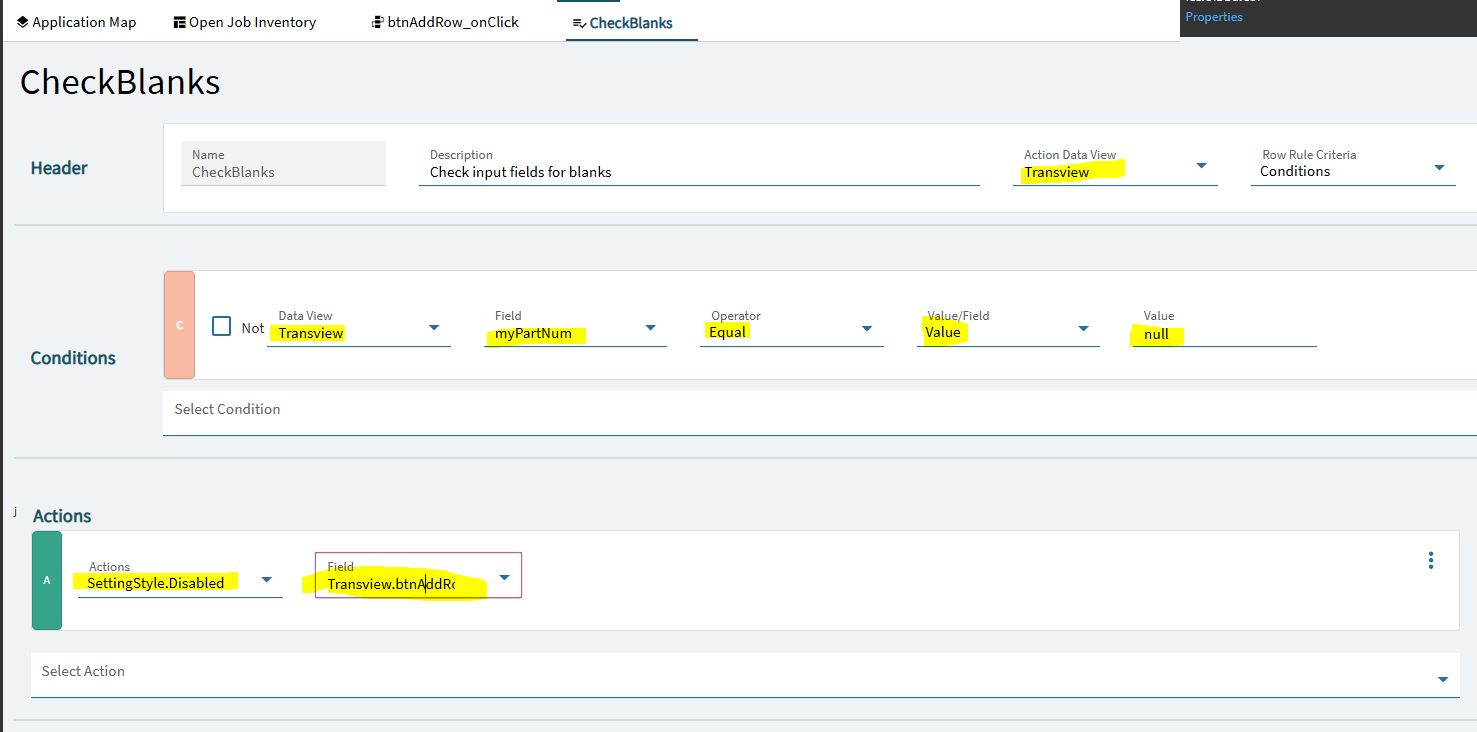Expand the Value/Field dropdown
The width and height of the screenshot is (1477, 732).
tap(1083, 327)
